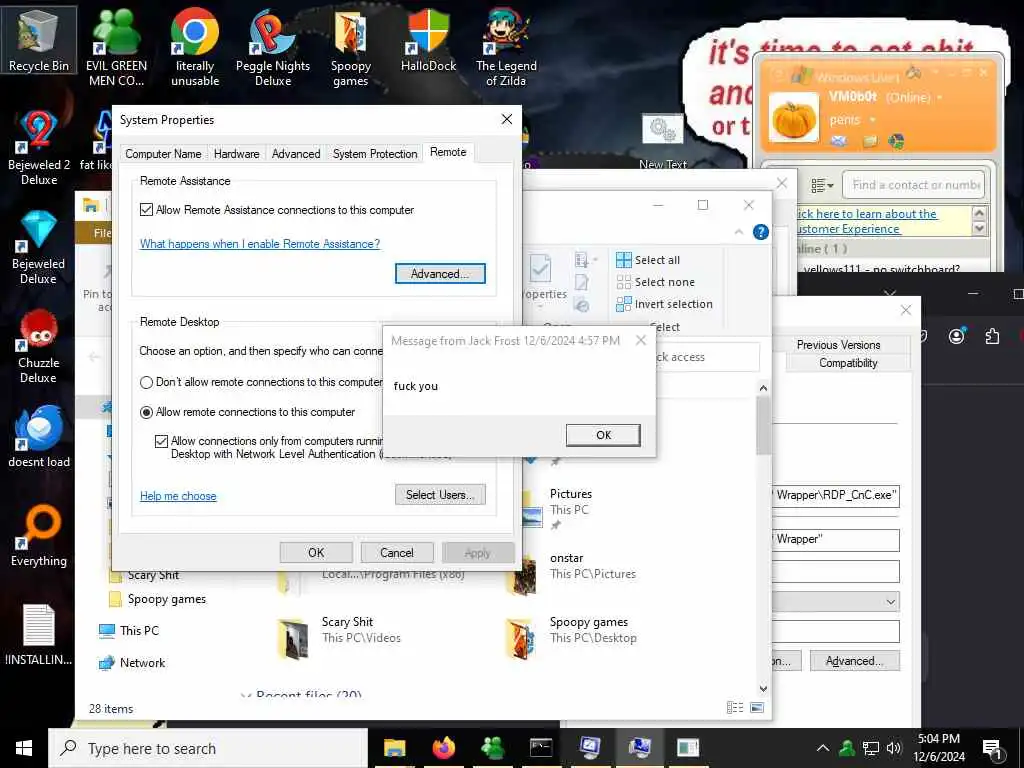1024x768 pixels.
Task: Select Don't allow remote connections radio
Action: coord(146,382)
